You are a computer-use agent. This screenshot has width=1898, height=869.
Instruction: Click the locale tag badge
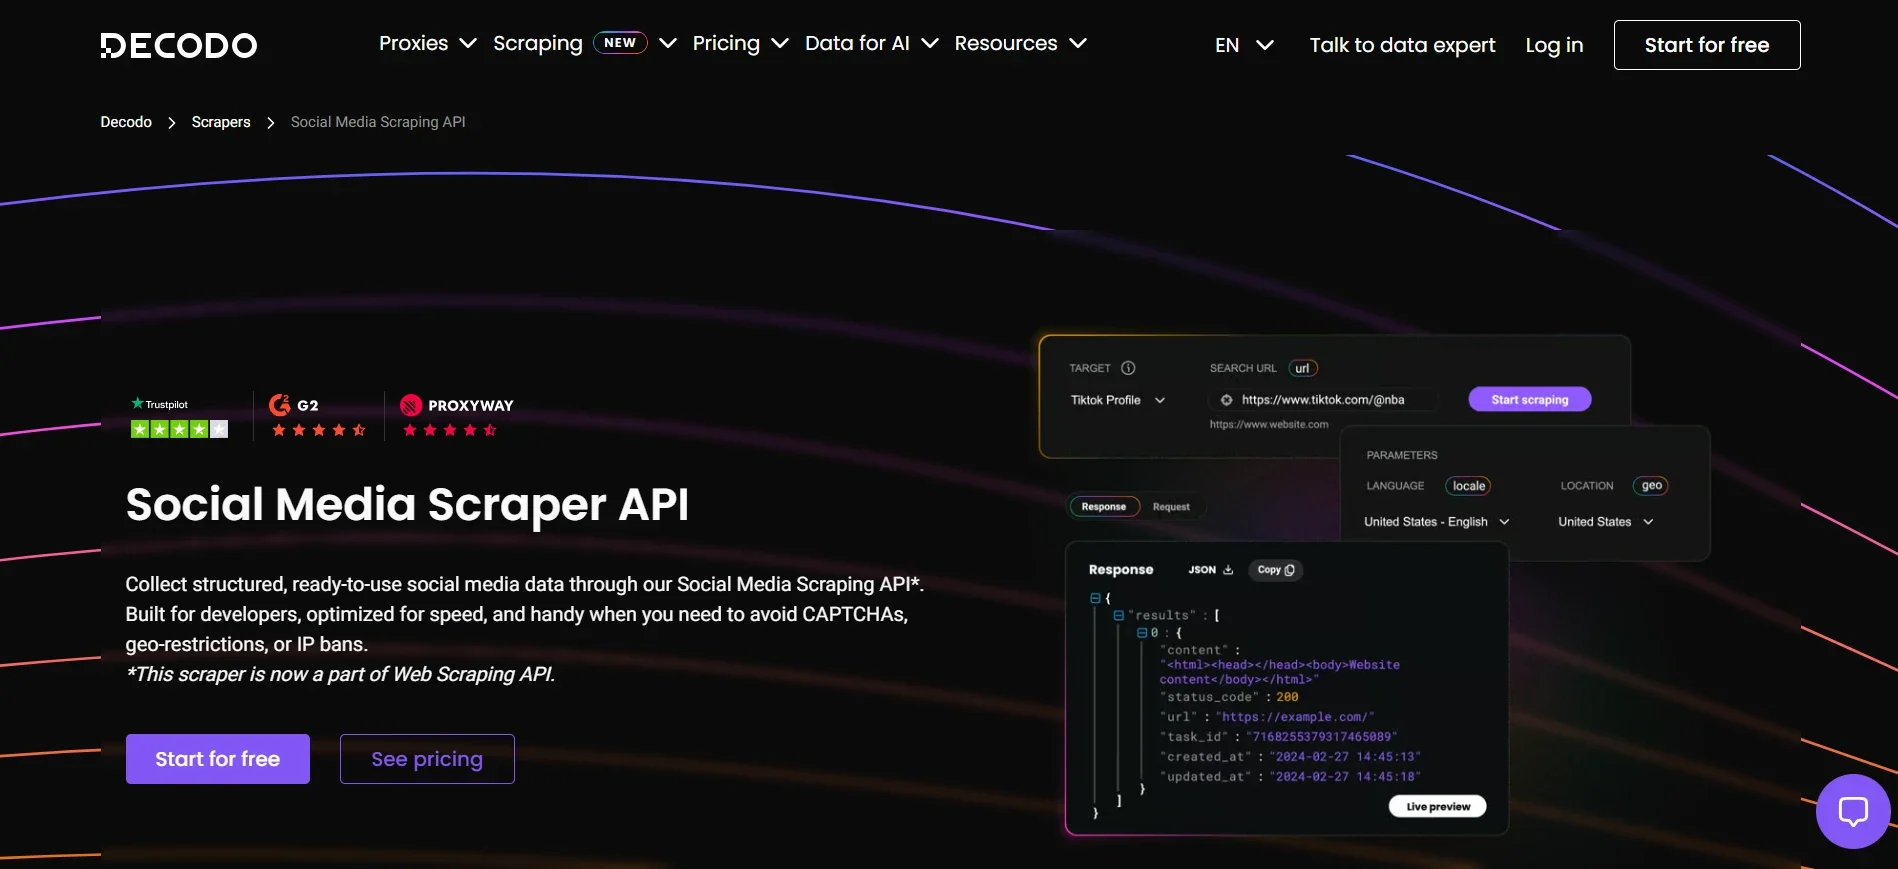[x=1469, y=486]
